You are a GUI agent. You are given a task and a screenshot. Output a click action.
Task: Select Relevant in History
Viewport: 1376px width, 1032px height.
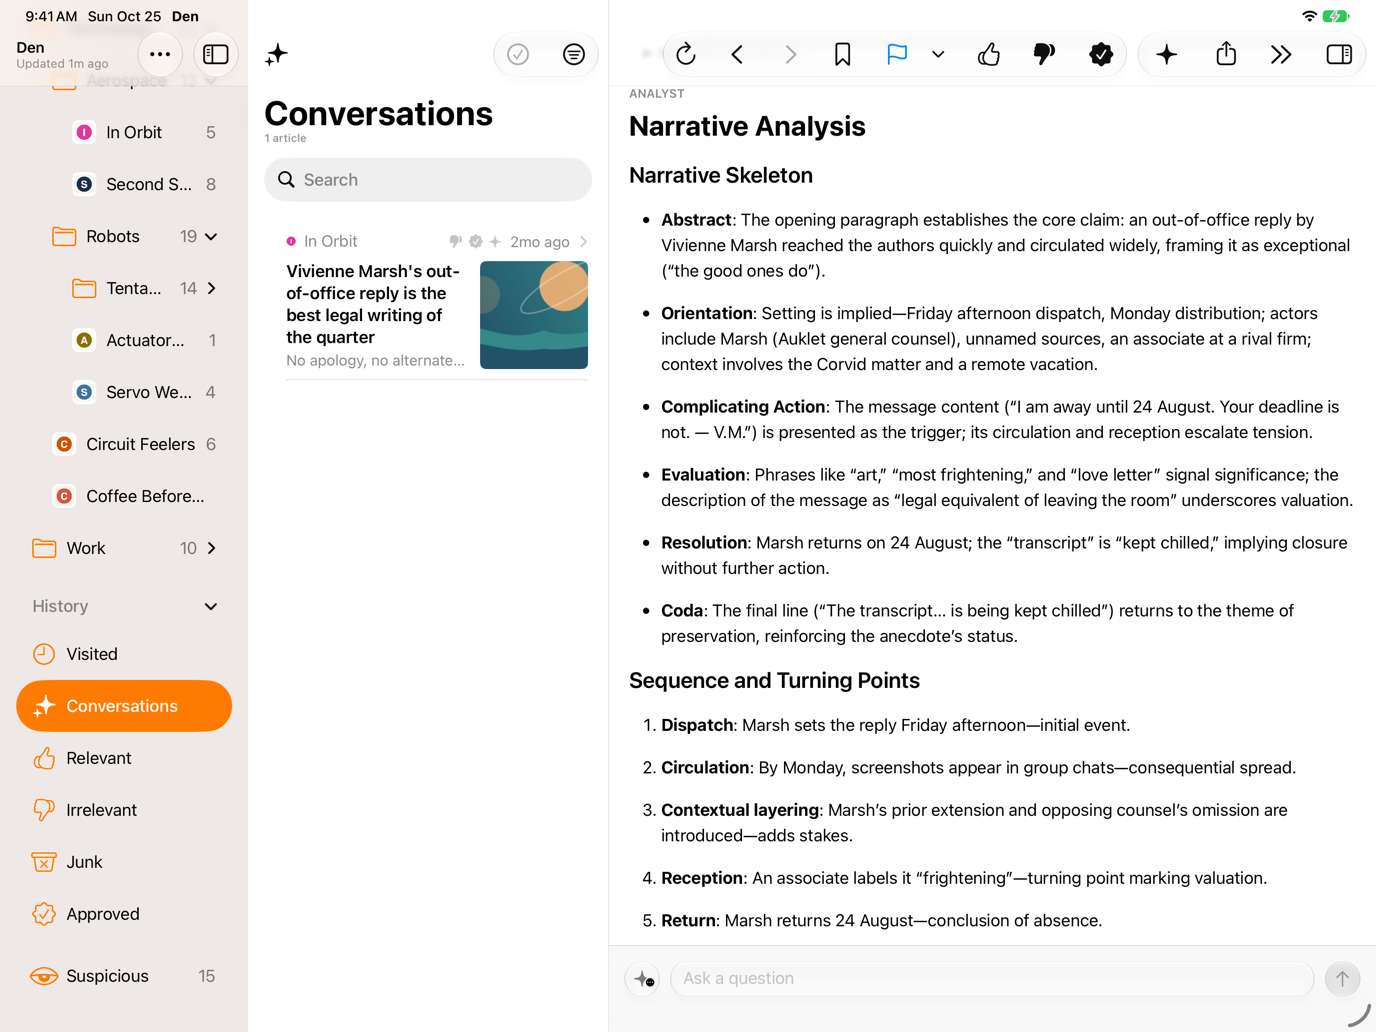pos(124,758)
